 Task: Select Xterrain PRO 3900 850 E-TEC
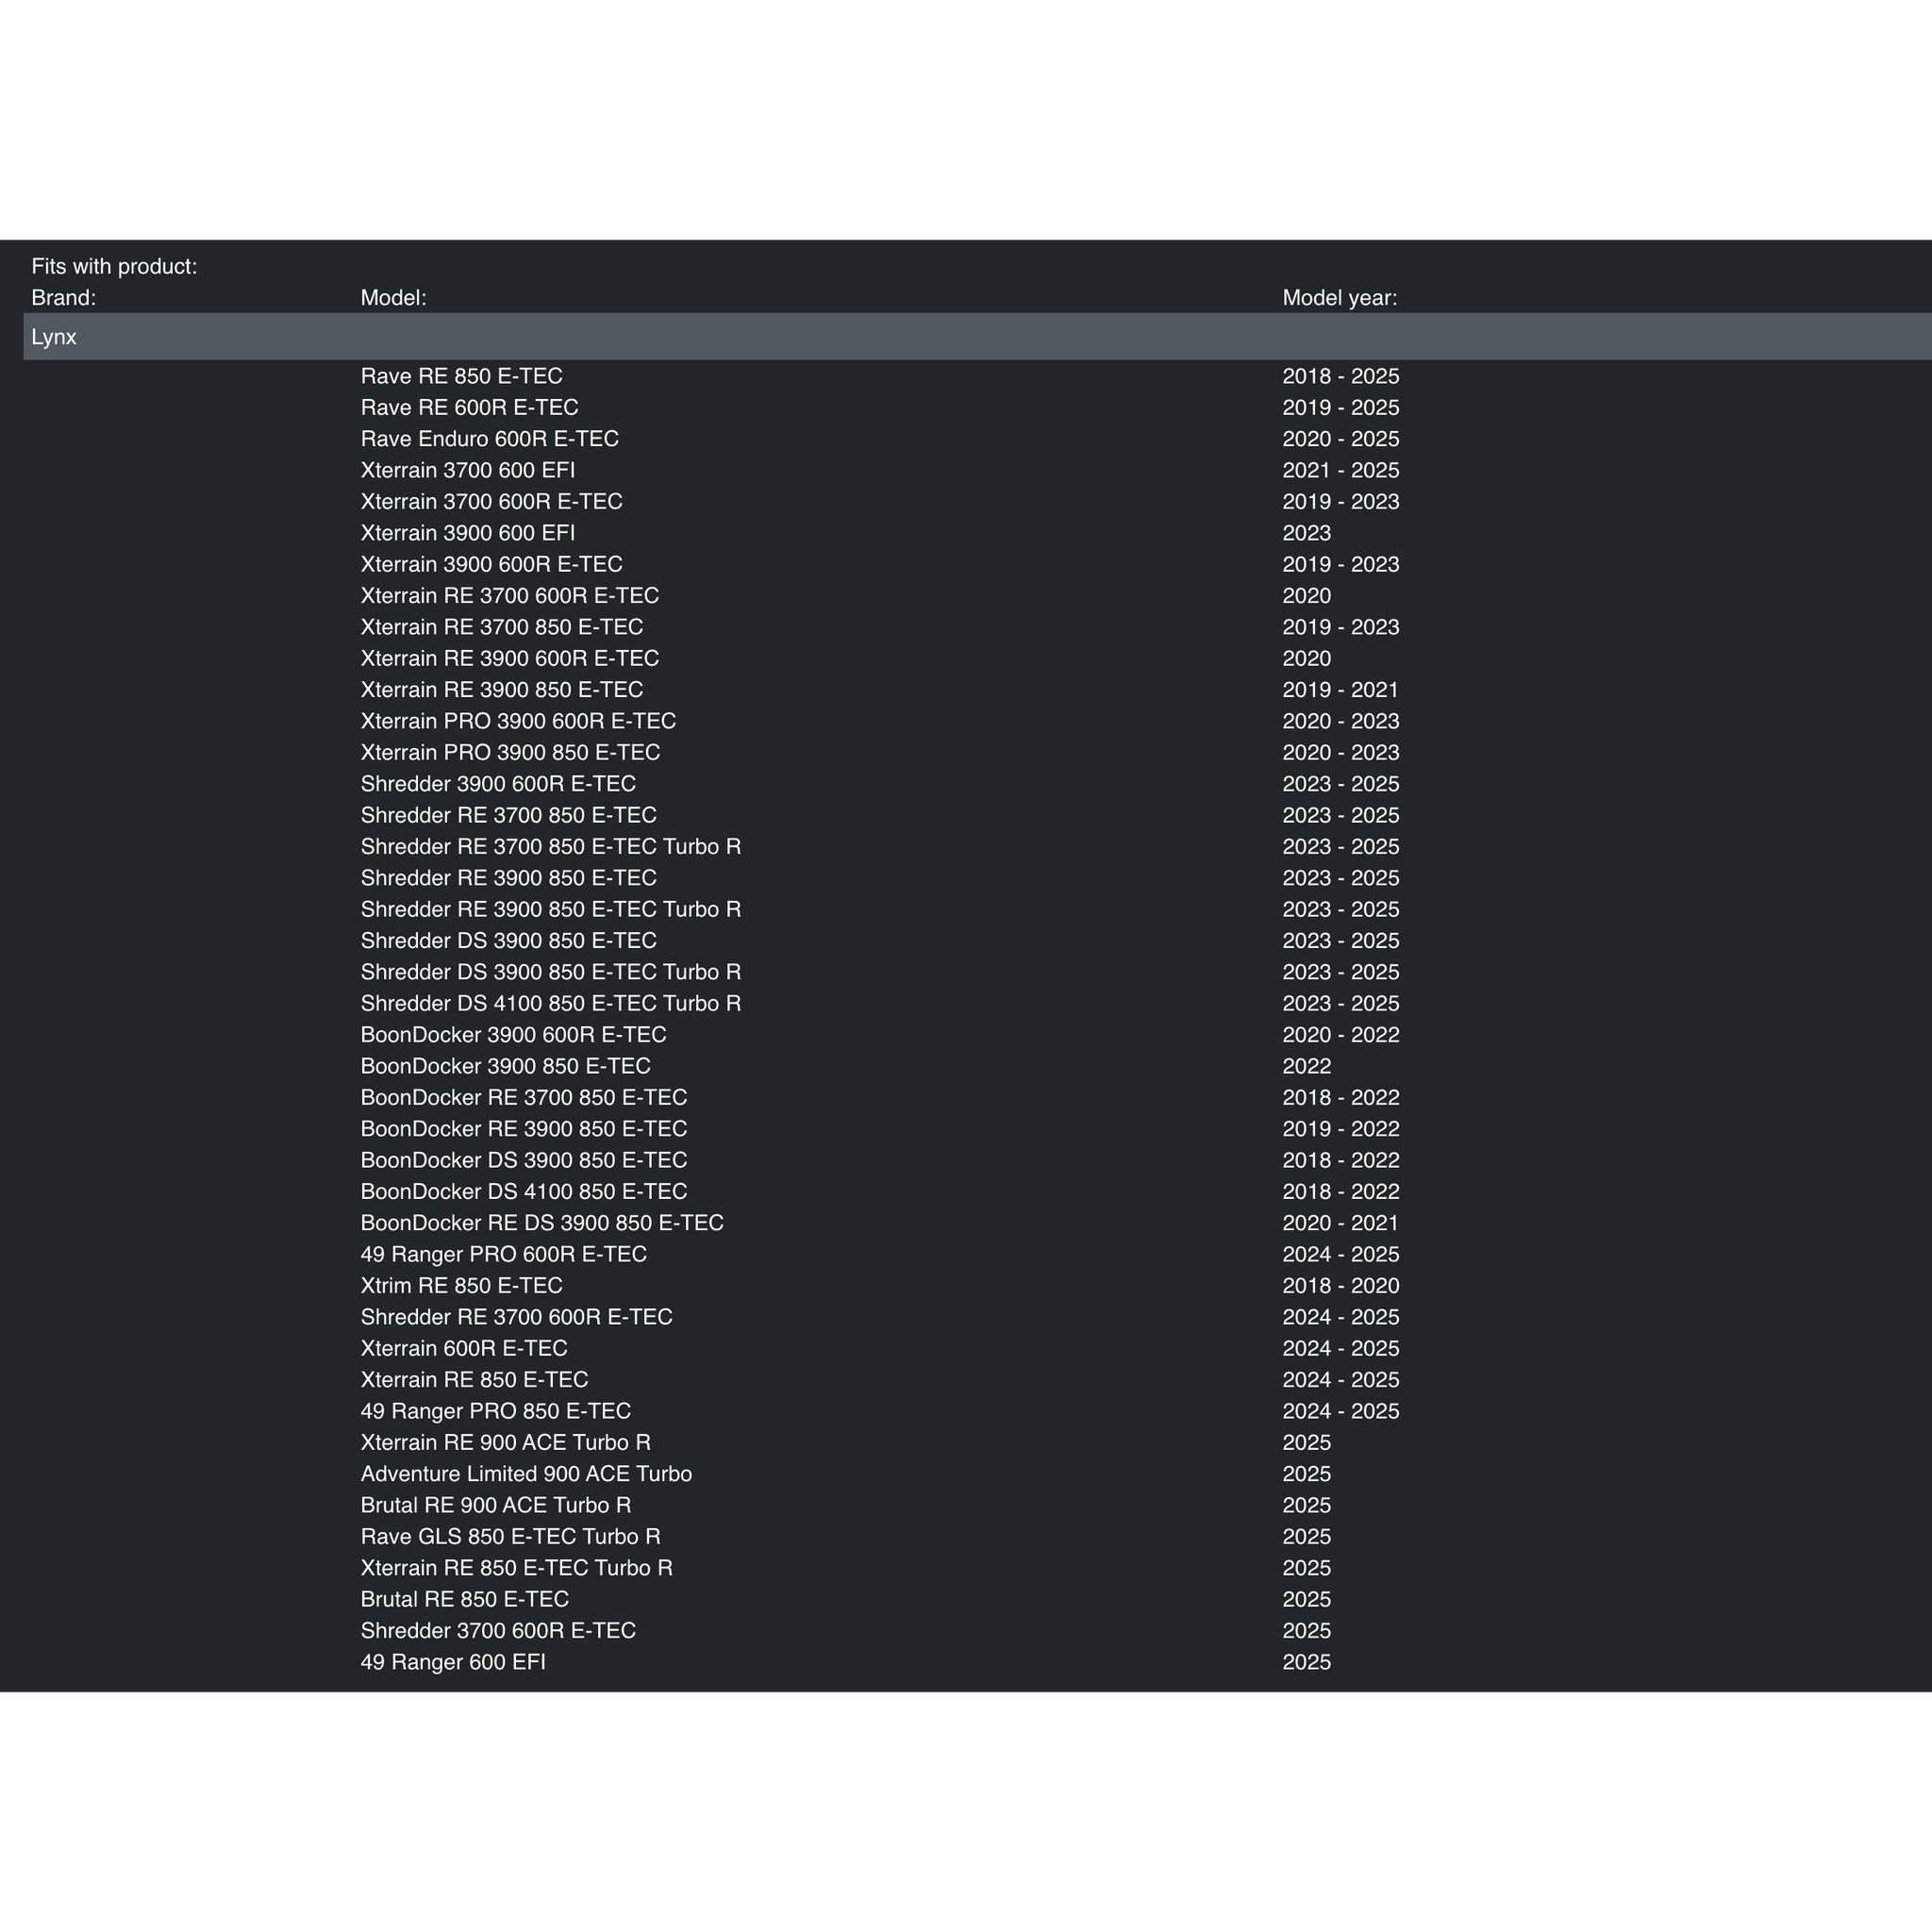tap(510, 752)
